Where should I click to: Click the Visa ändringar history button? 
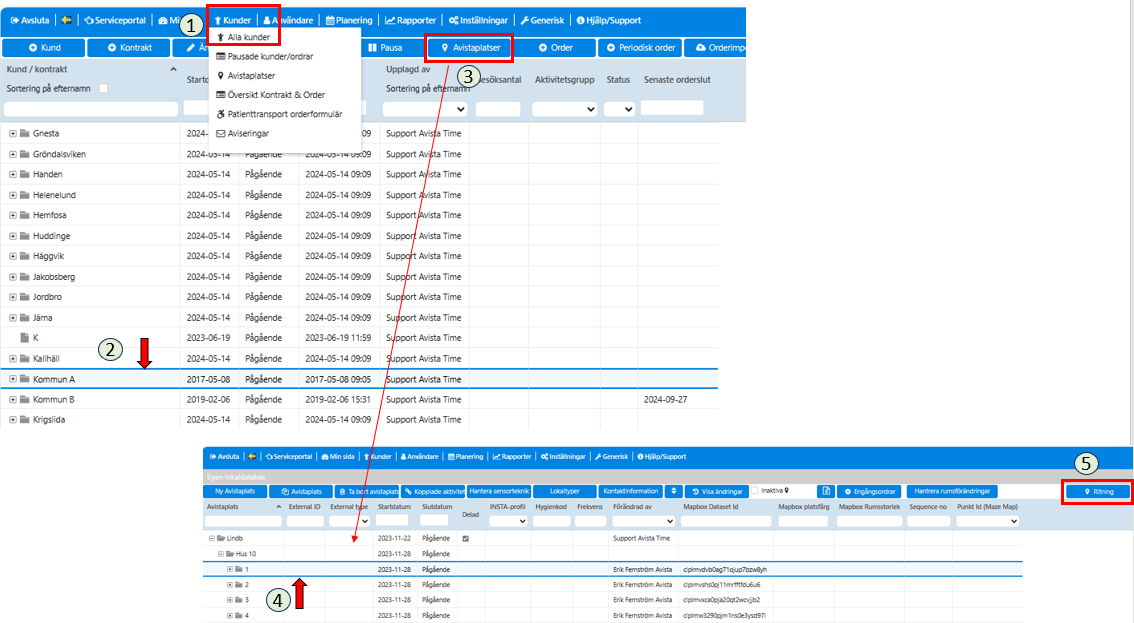tap(717, 491)
